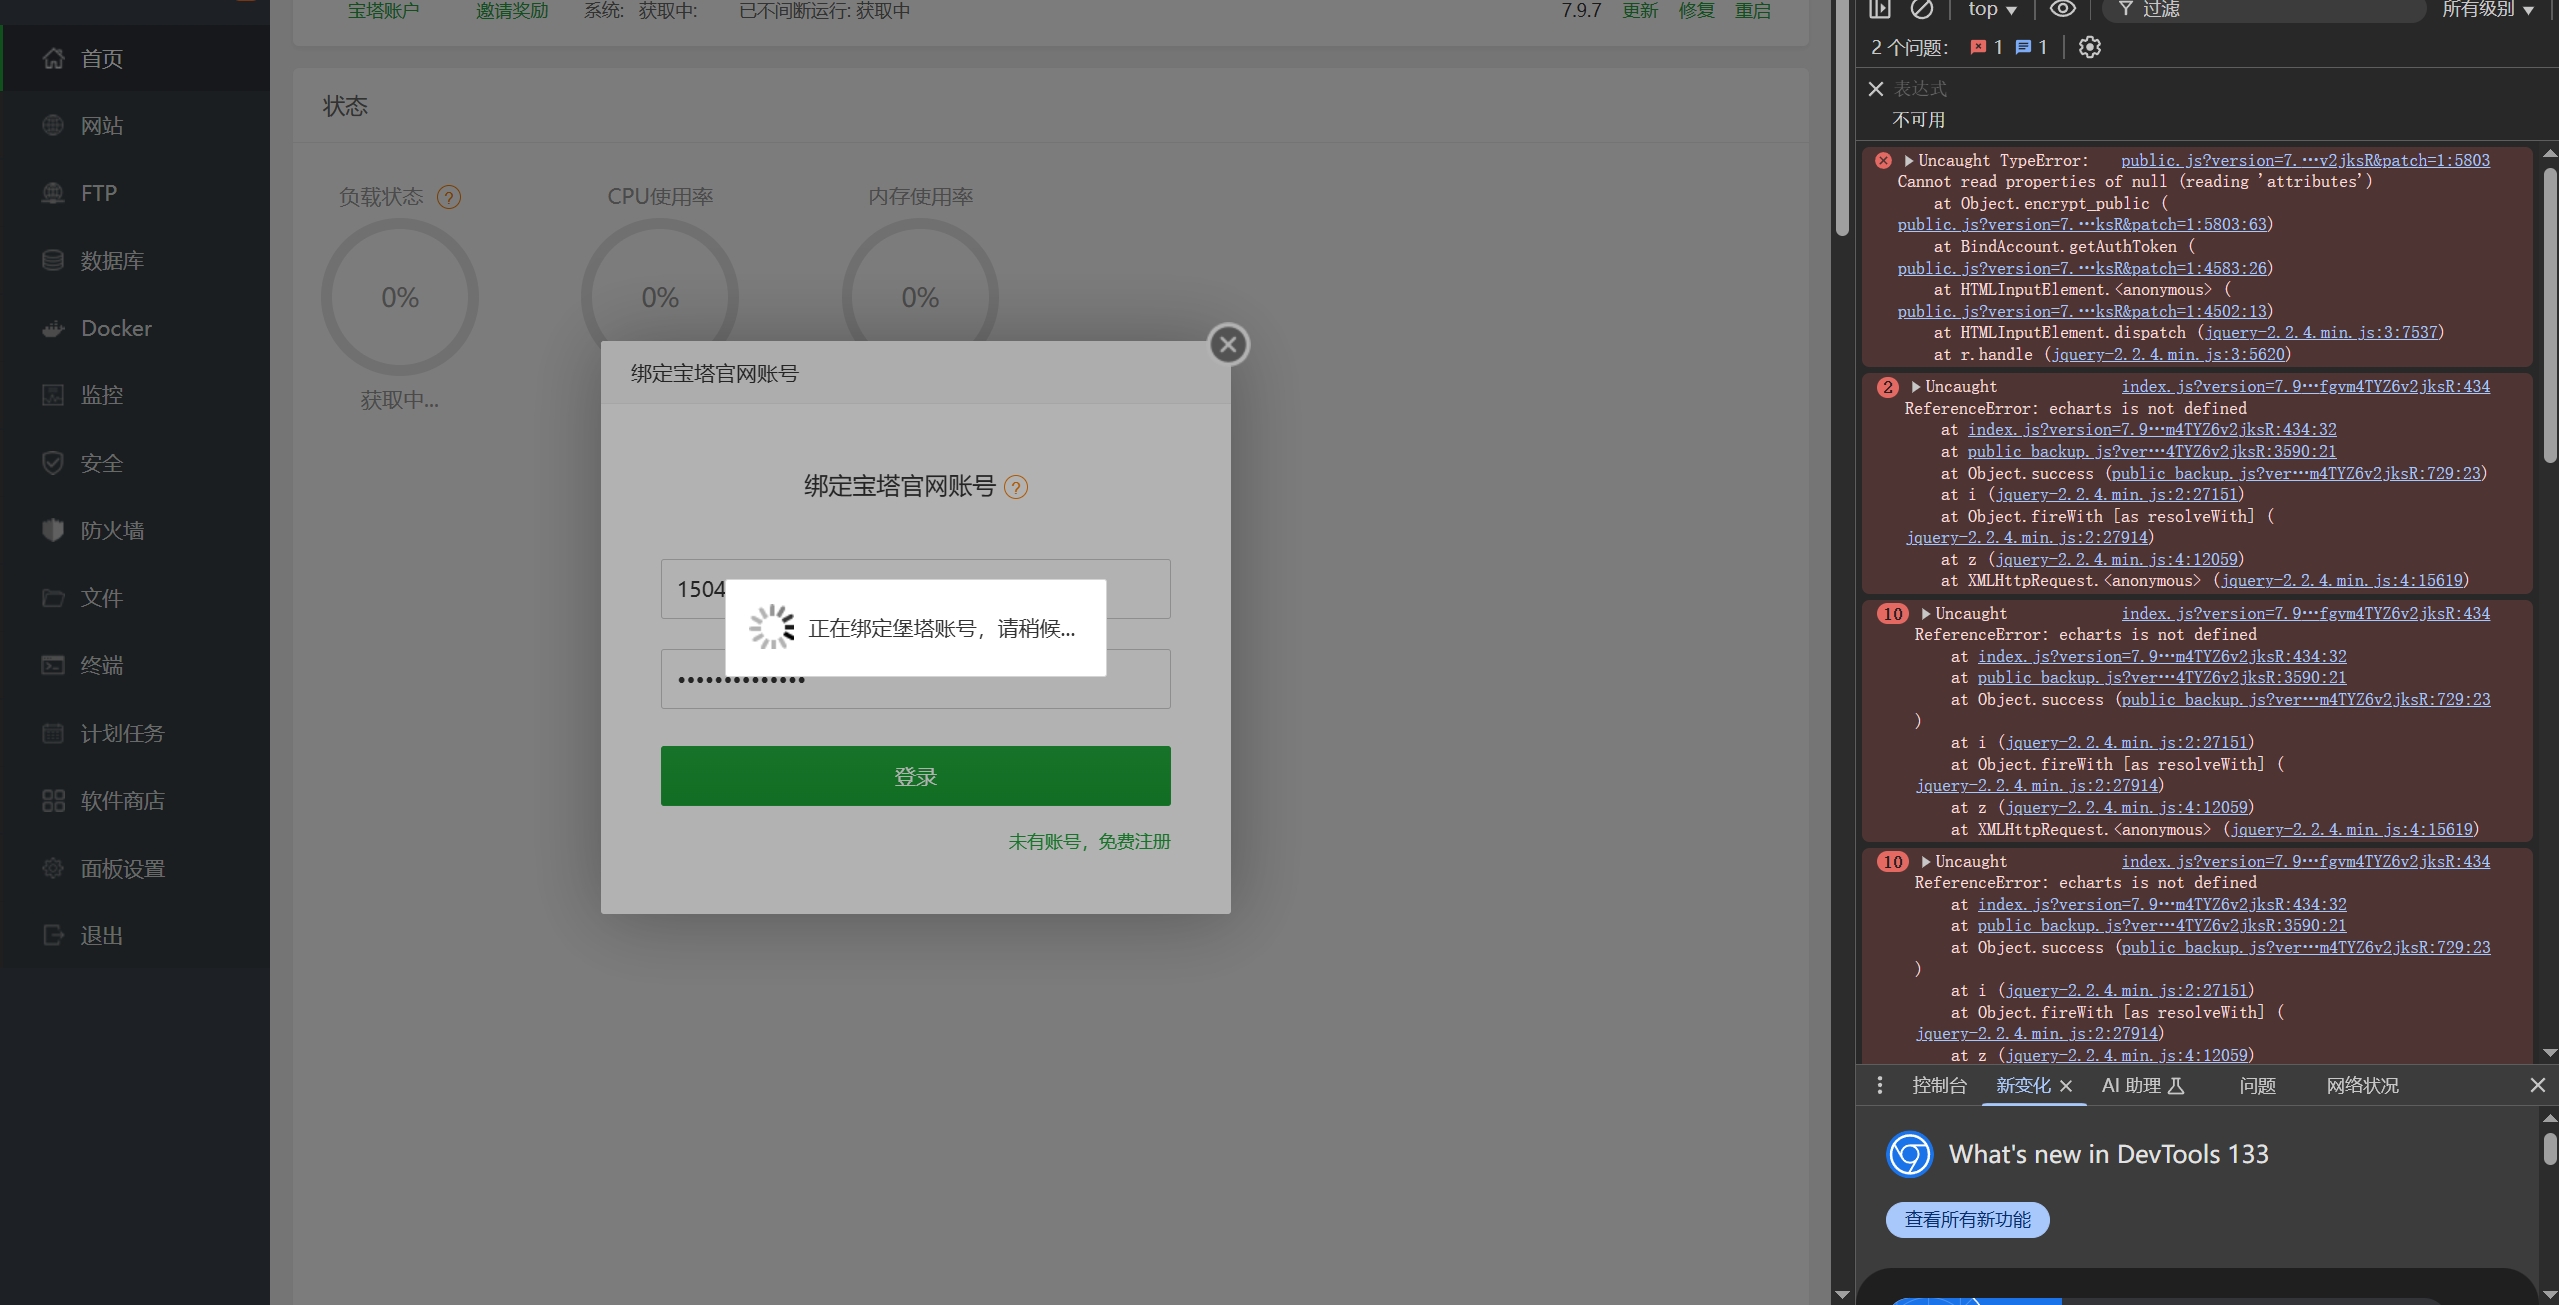Toggle the DevTools console sidebar icon
Screen dimensions: 2559x1305
[1880, 9]
